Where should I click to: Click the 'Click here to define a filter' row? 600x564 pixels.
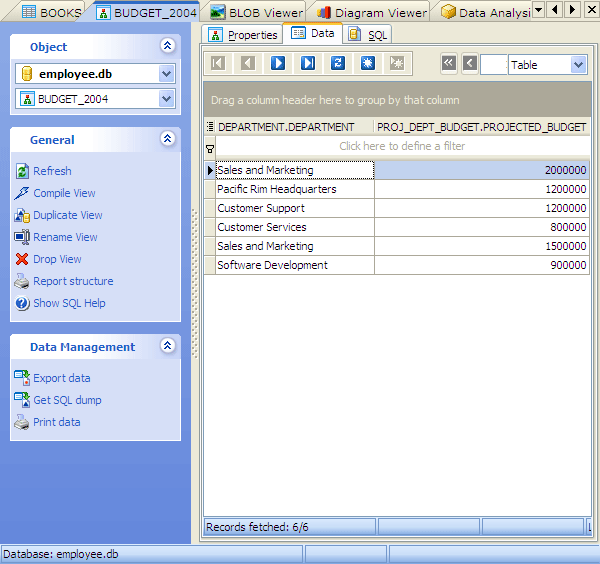pos(402,146)
